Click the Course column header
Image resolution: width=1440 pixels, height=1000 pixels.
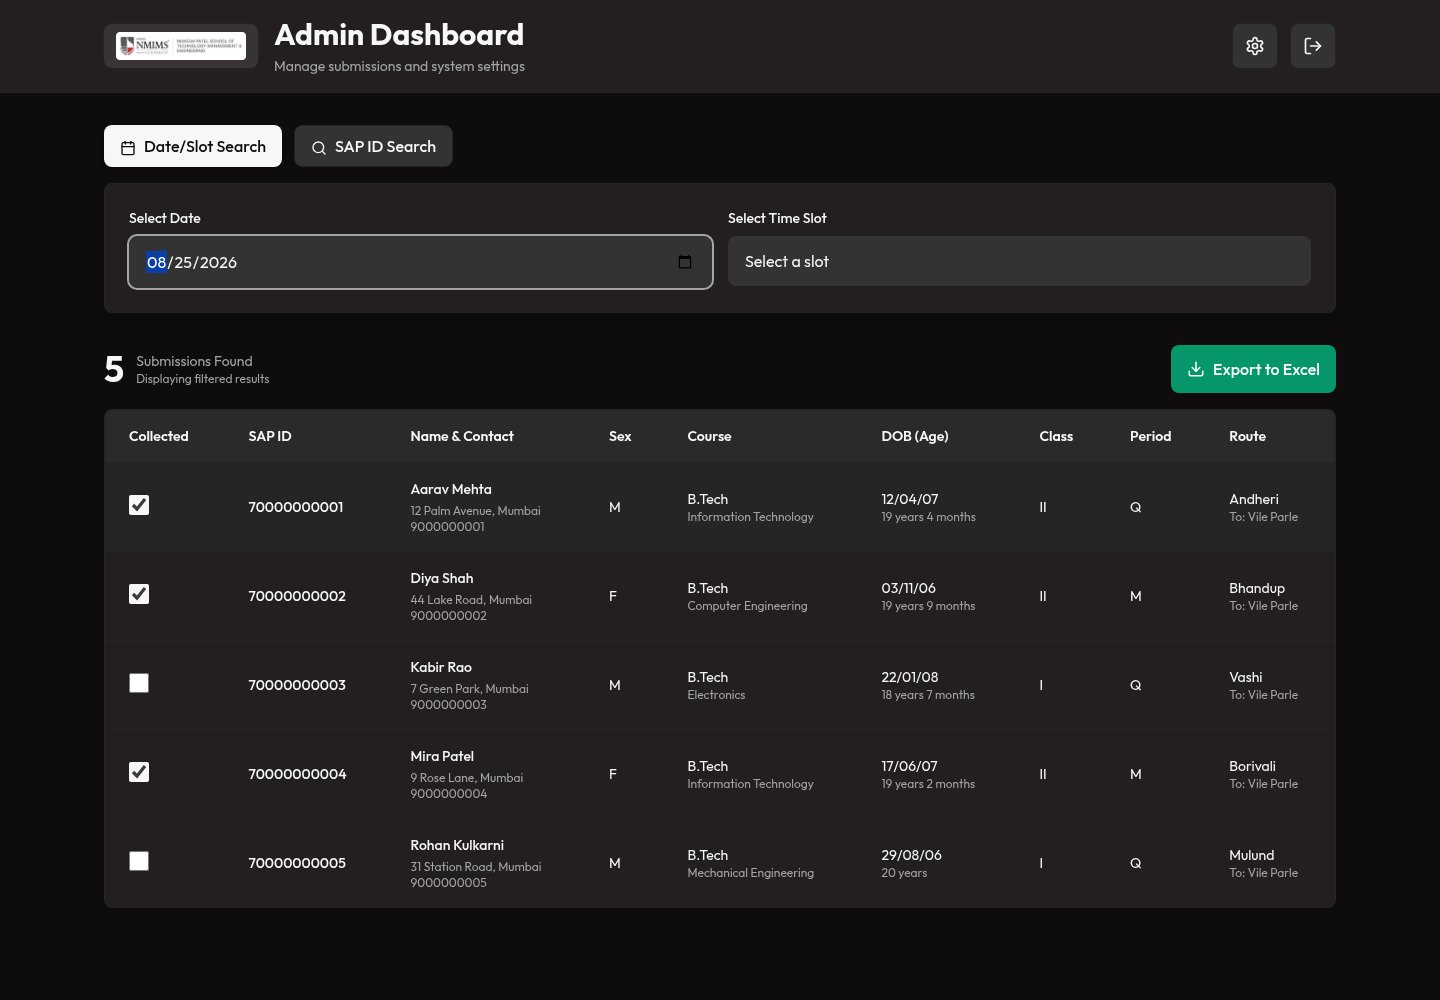(709, 436)
